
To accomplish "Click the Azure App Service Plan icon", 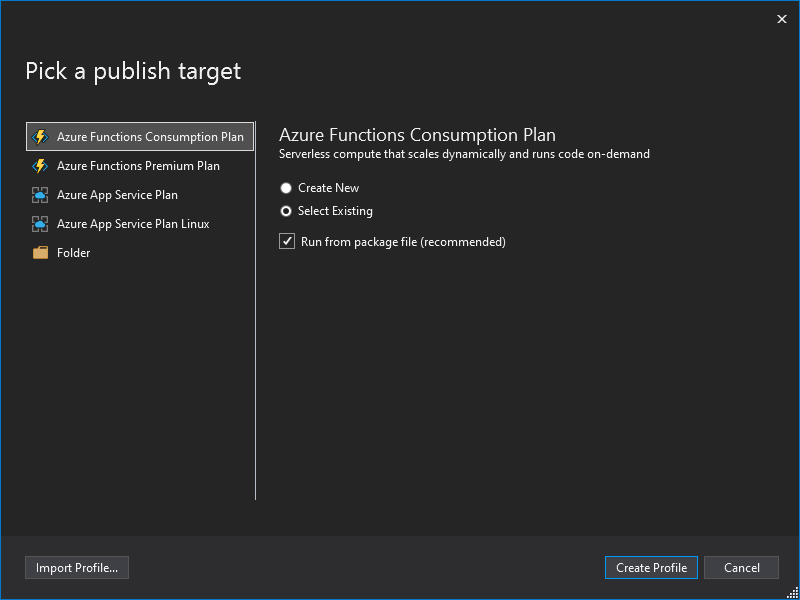I will click(40, 195).
